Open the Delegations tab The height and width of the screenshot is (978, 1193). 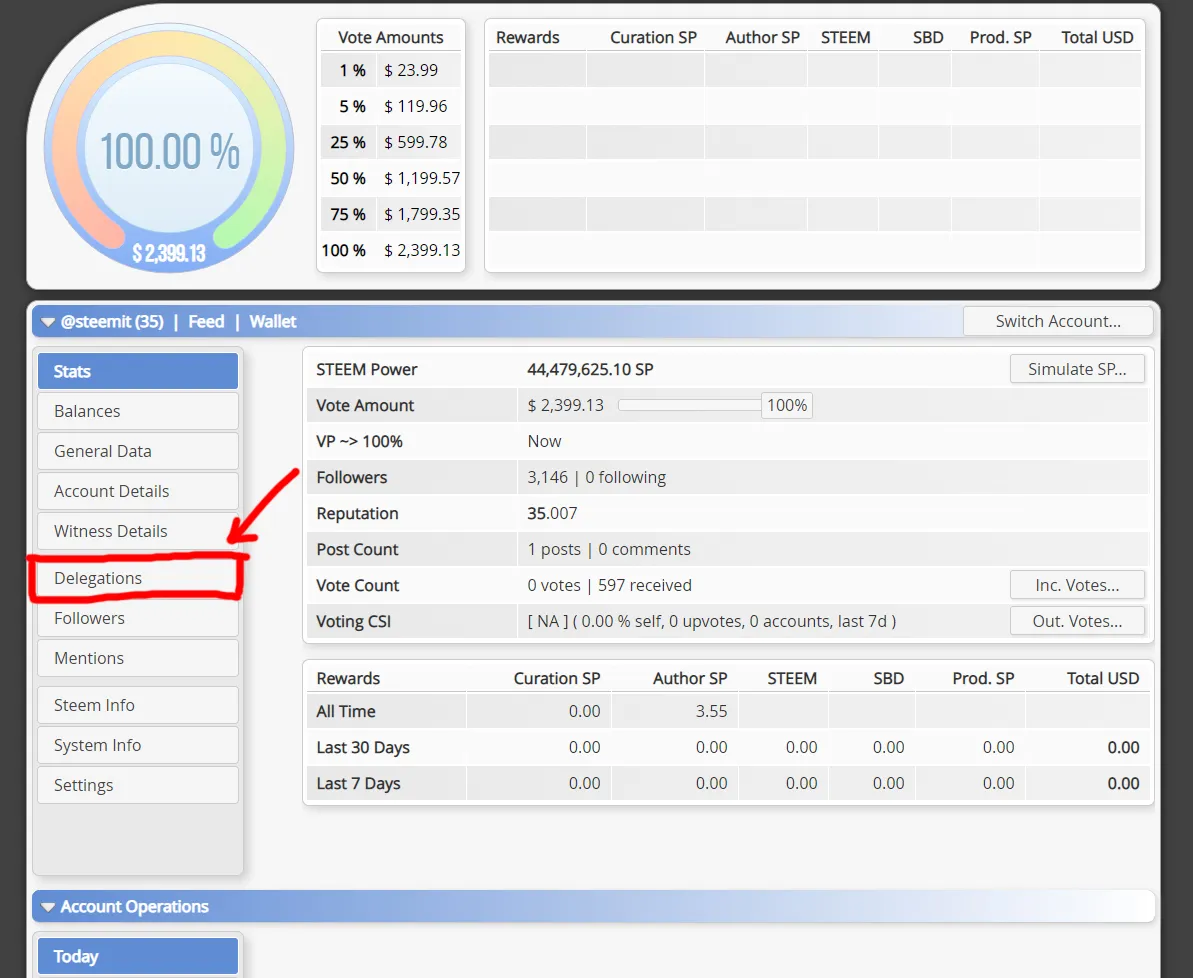[138, 578]
